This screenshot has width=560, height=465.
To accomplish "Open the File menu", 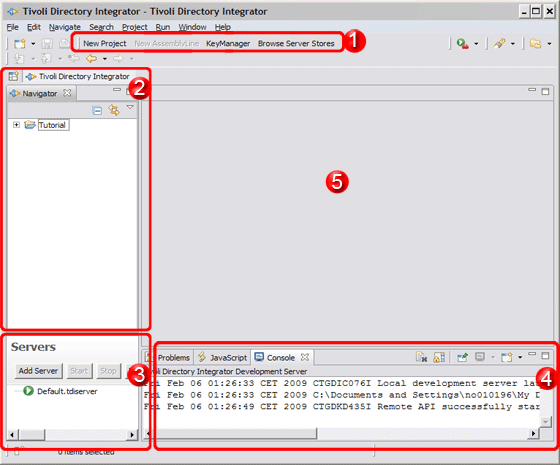I will click(x=12, y=27).
